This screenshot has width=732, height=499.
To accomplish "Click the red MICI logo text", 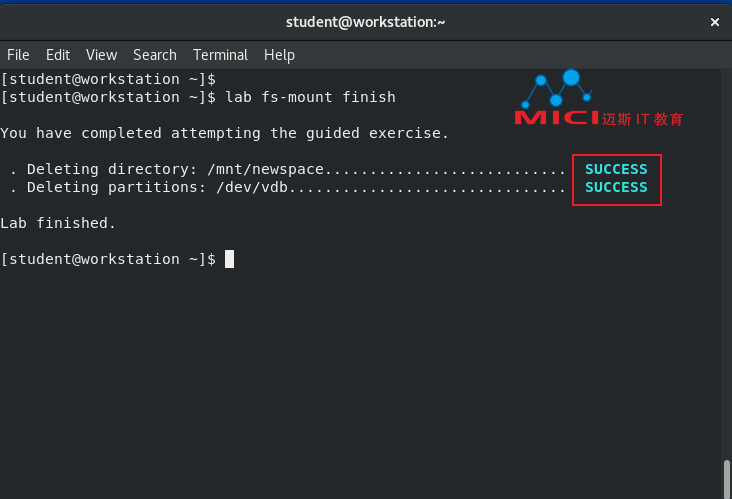I will pyautogui.click(x=556, y=118).
